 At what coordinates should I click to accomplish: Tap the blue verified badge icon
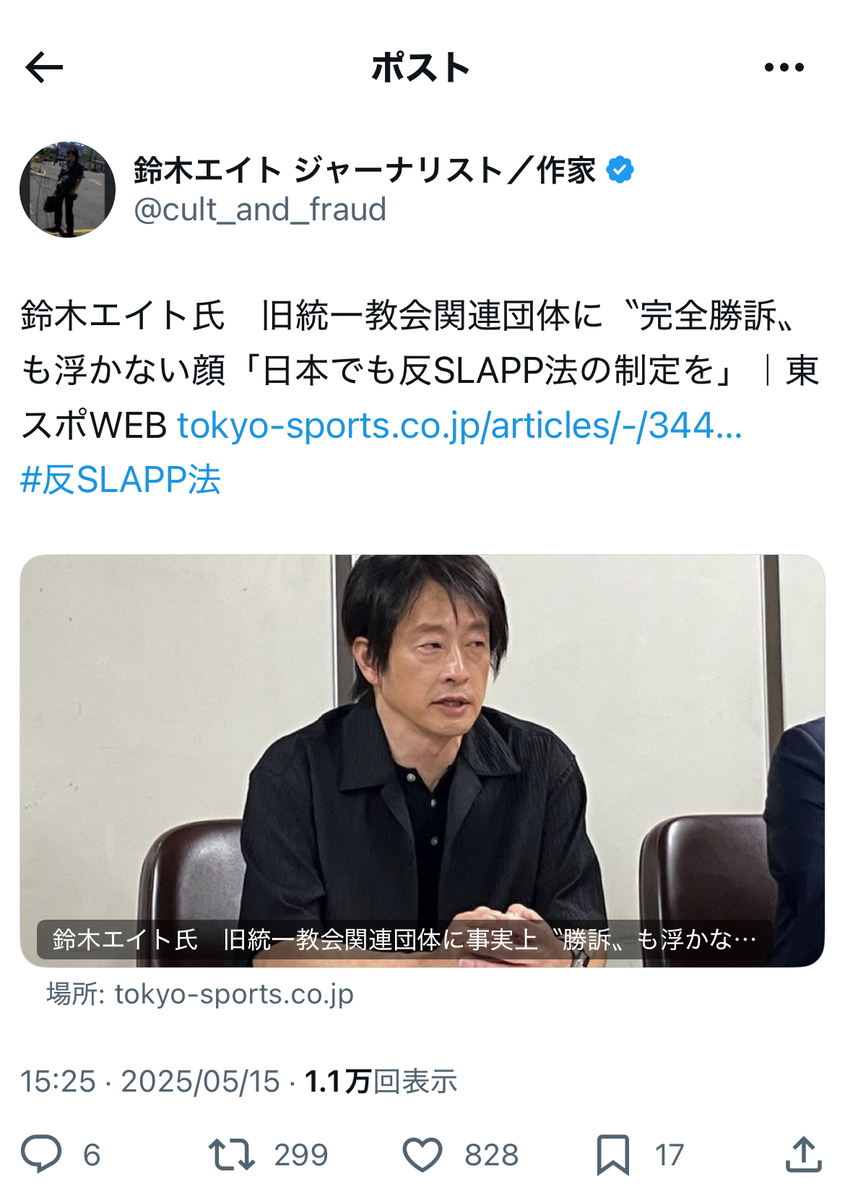[621, 171]
